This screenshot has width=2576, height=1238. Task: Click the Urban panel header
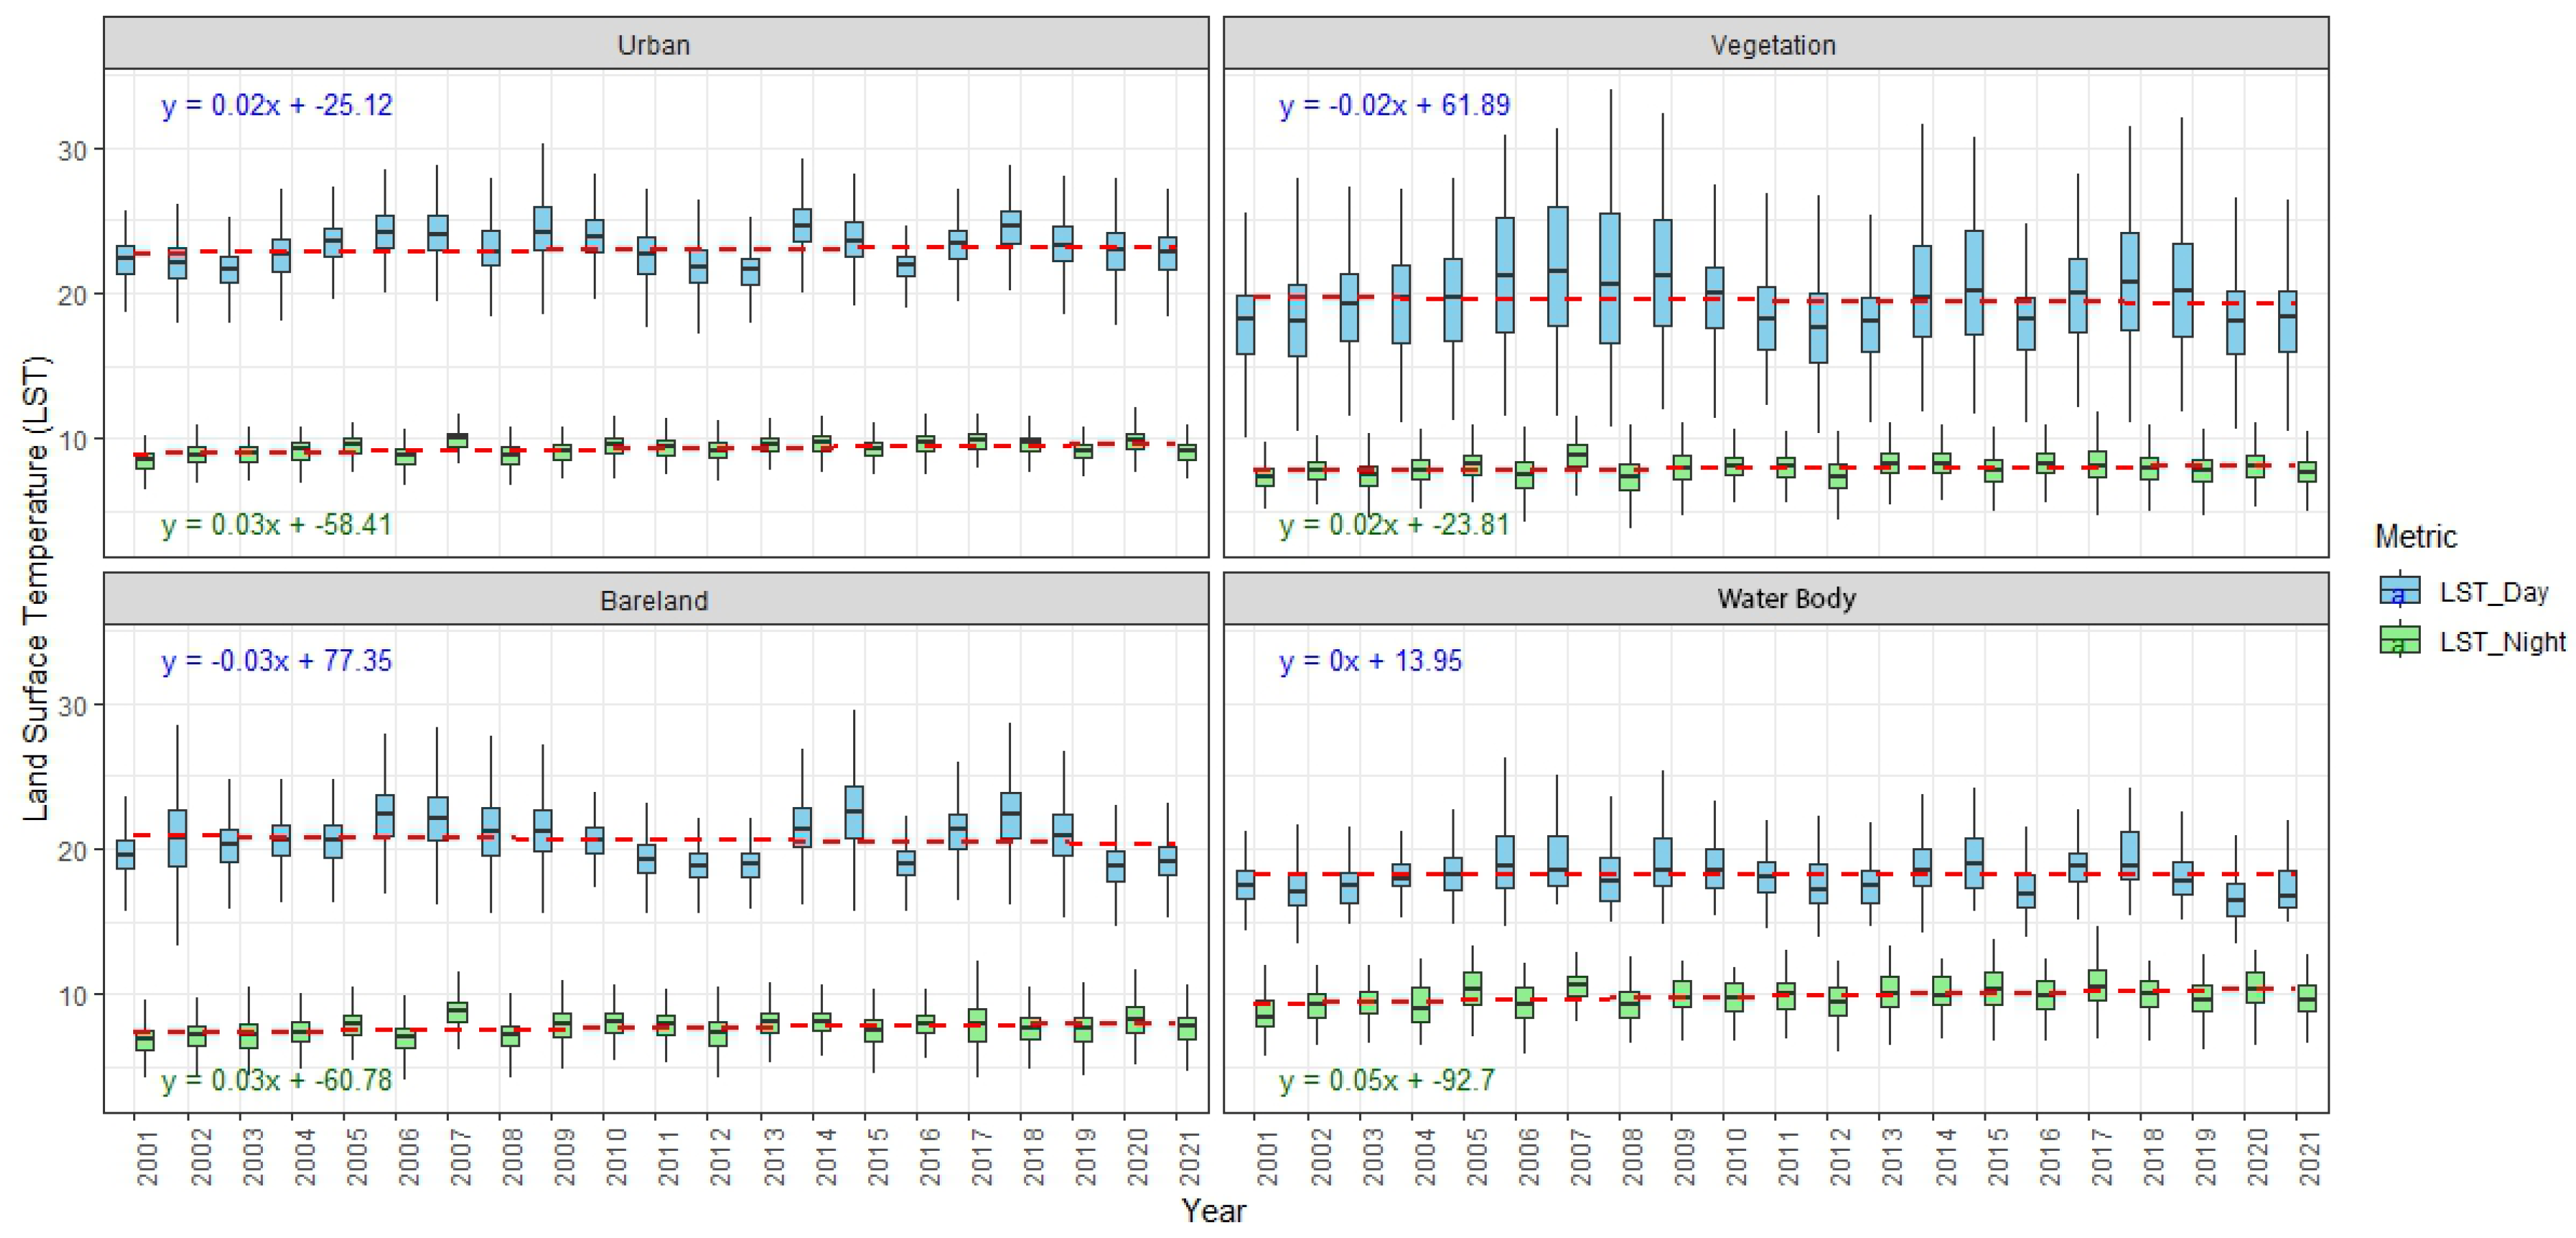pyautogui.click(x=654, y=45)
